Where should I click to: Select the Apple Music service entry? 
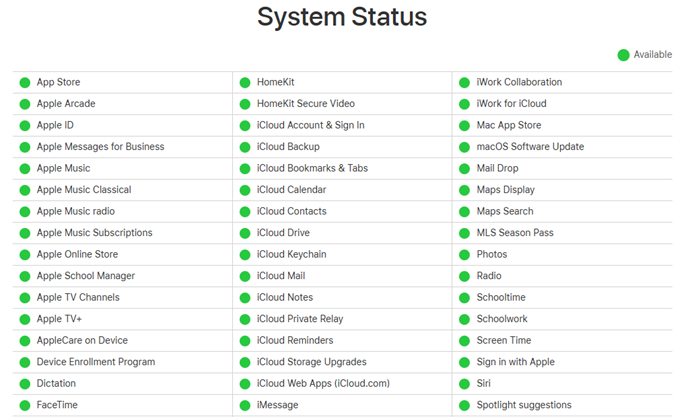tap(63, 168)
